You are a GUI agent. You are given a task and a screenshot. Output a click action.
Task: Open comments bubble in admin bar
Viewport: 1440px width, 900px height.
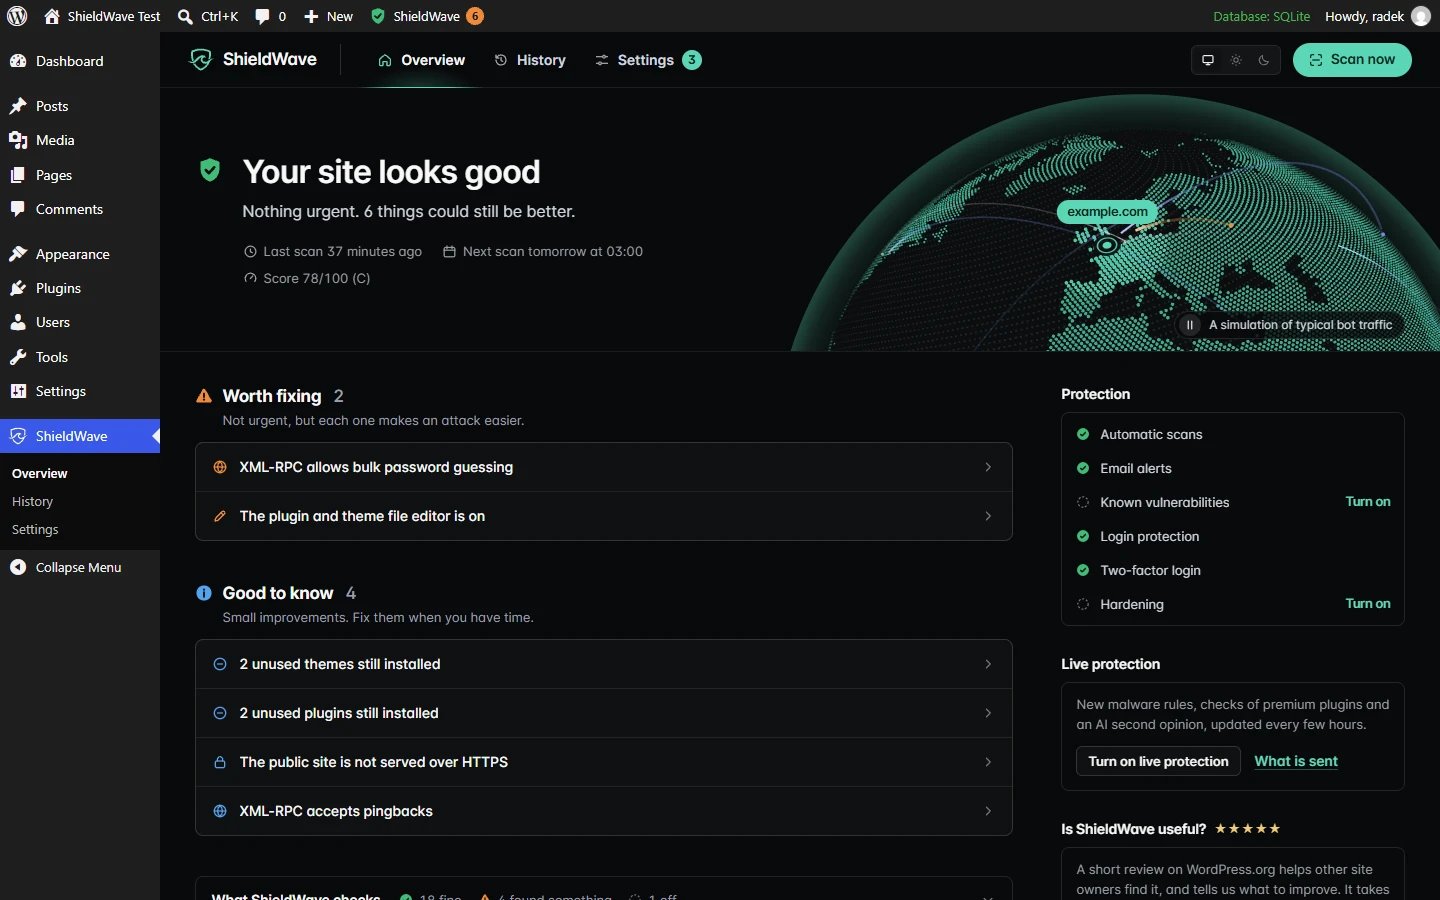pyautogui.click(x=270, y=16)
